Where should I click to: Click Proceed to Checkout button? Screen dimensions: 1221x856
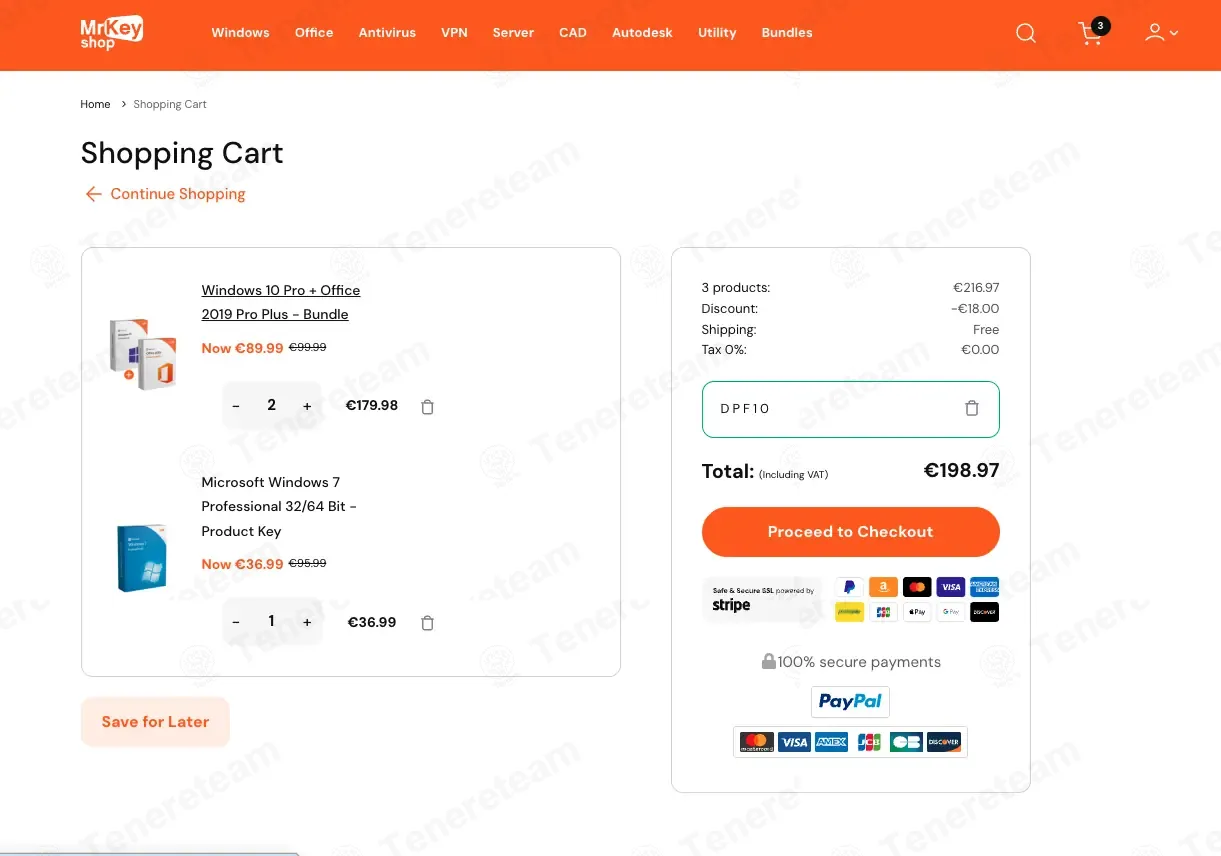851,532
